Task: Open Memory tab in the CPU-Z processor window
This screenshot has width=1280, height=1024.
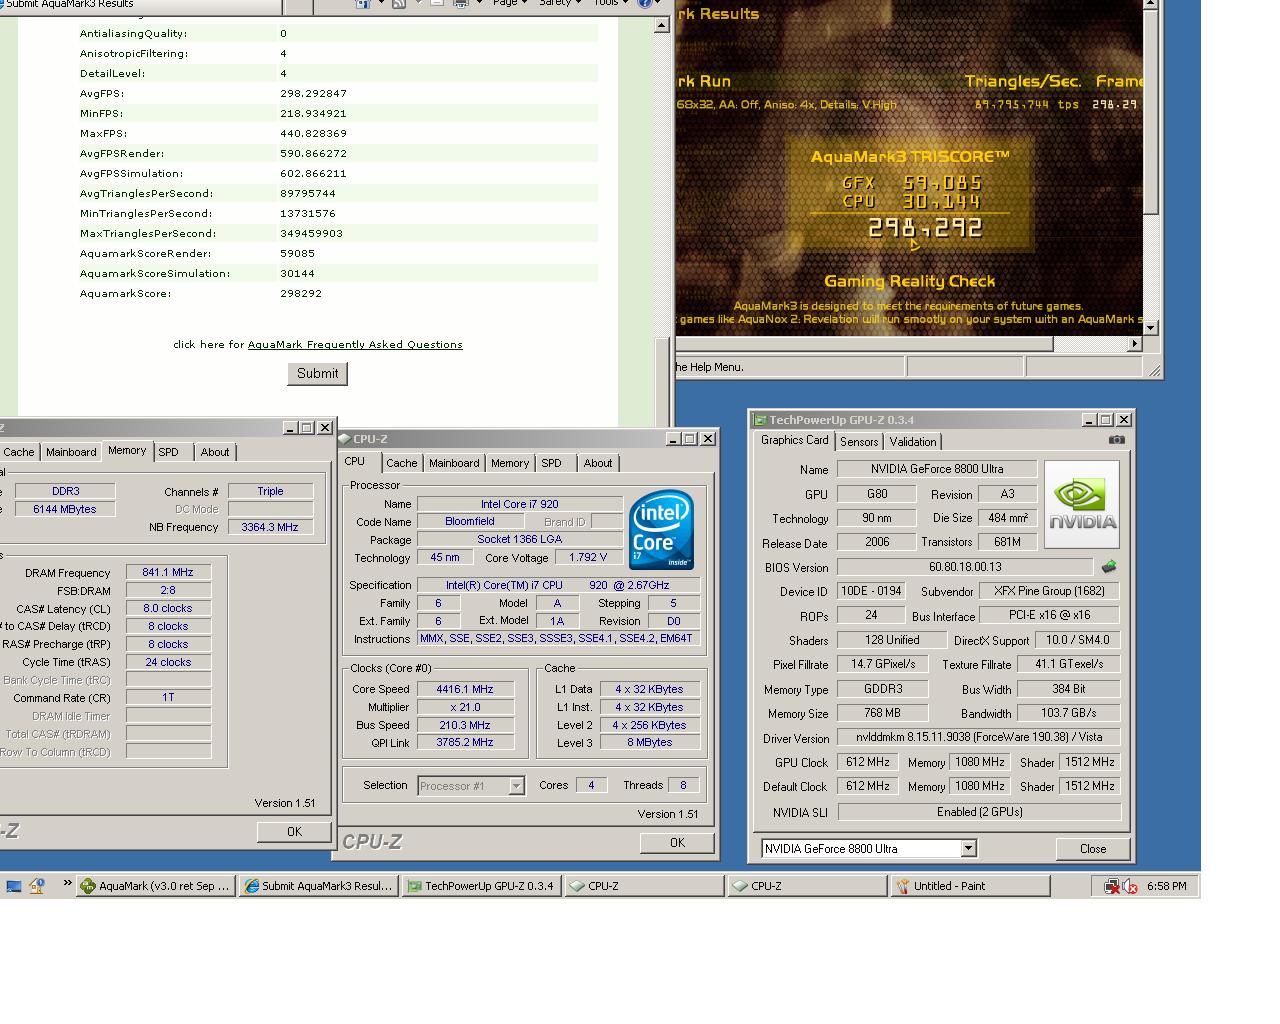Action: click(x=510, y=463)
